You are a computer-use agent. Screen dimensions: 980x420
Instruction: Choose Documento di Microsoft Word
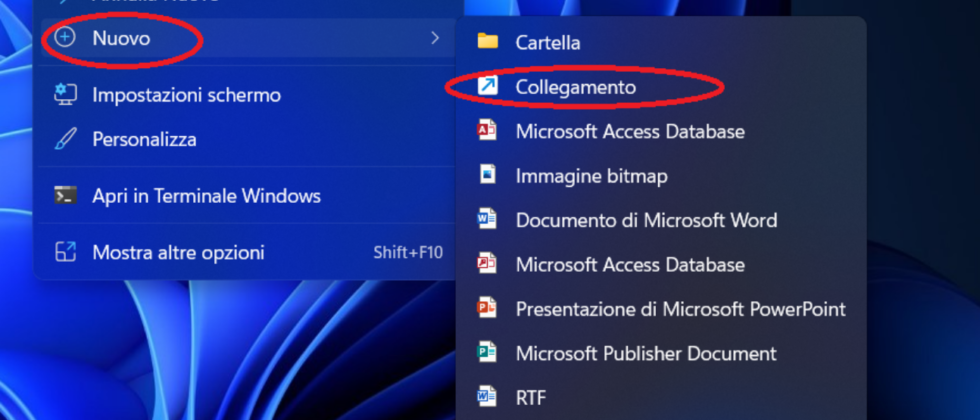pos(646,220)
